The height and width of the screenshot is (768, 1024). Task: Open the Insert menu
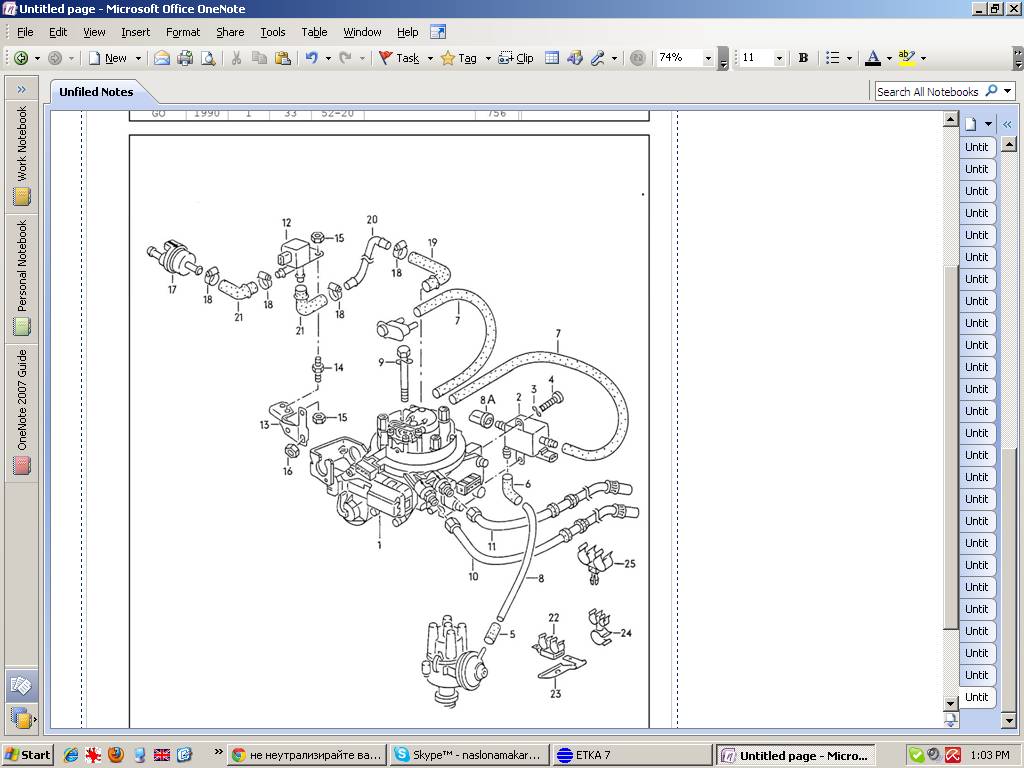tap(135, 32)
